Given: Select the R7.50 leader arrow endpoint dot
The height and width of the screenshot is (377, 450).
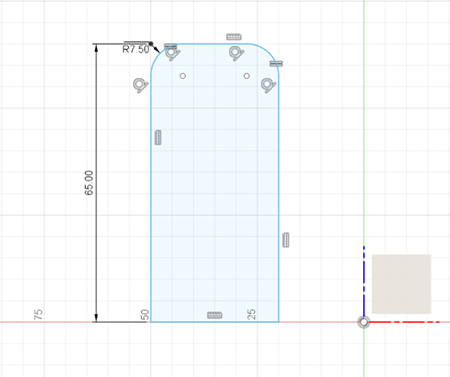Looking at the screenshot, I should (151, 43).
